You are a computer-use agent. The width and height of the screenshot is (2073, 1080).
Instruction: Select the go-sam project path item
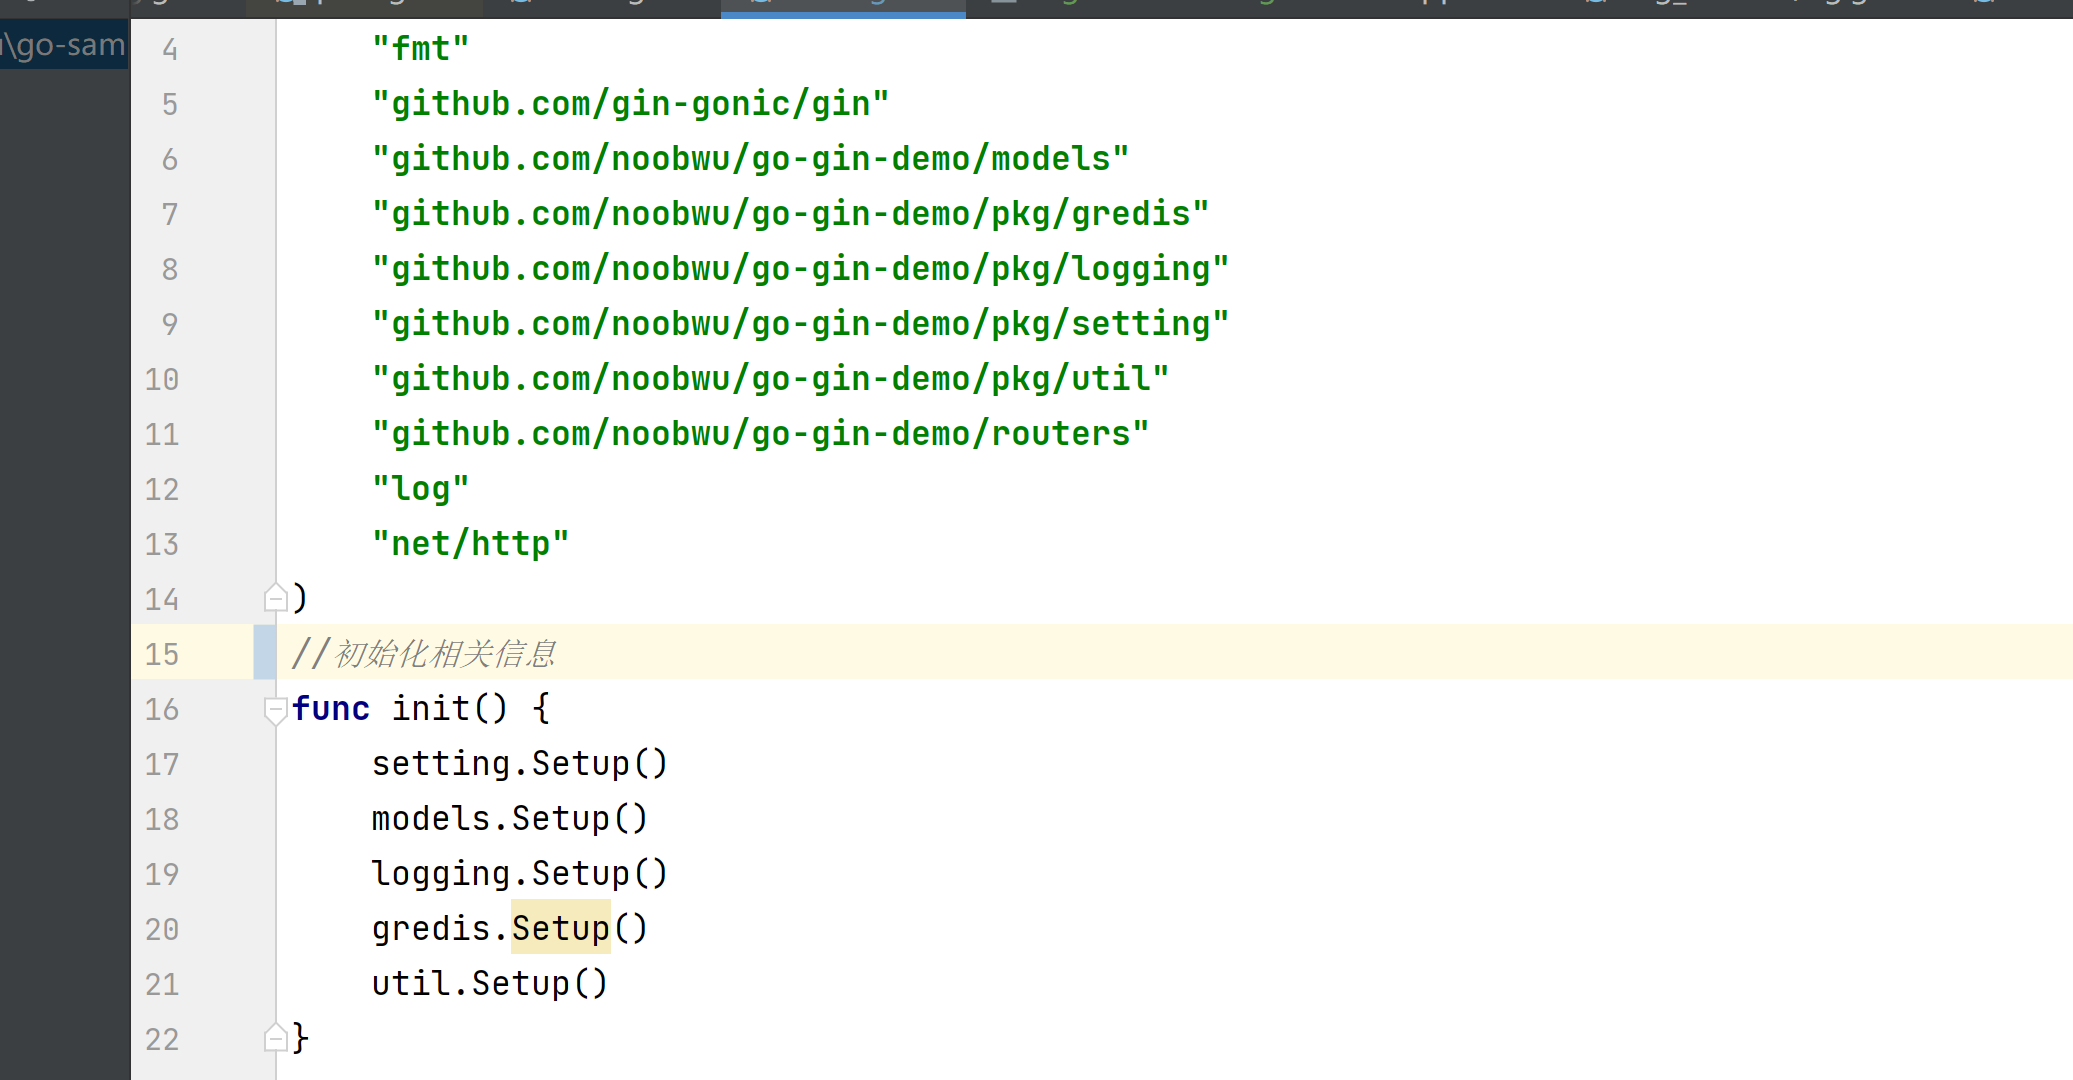coord(64,45)
